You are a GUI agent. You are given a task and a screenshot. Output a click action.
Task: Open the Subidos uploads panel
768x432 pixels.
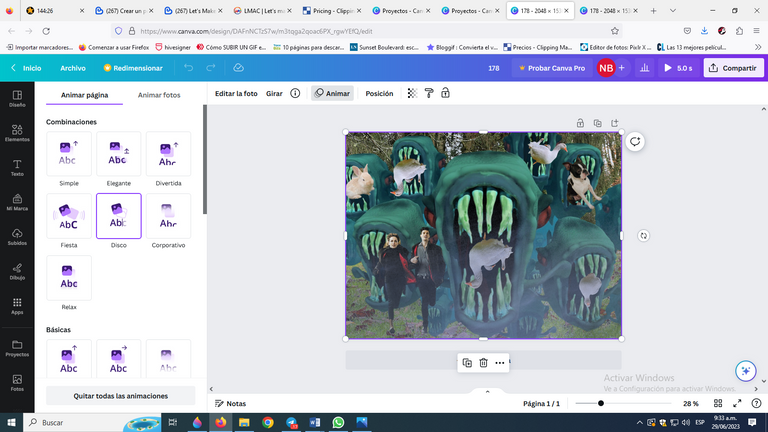pyautogui.click(x=17, y=237)
